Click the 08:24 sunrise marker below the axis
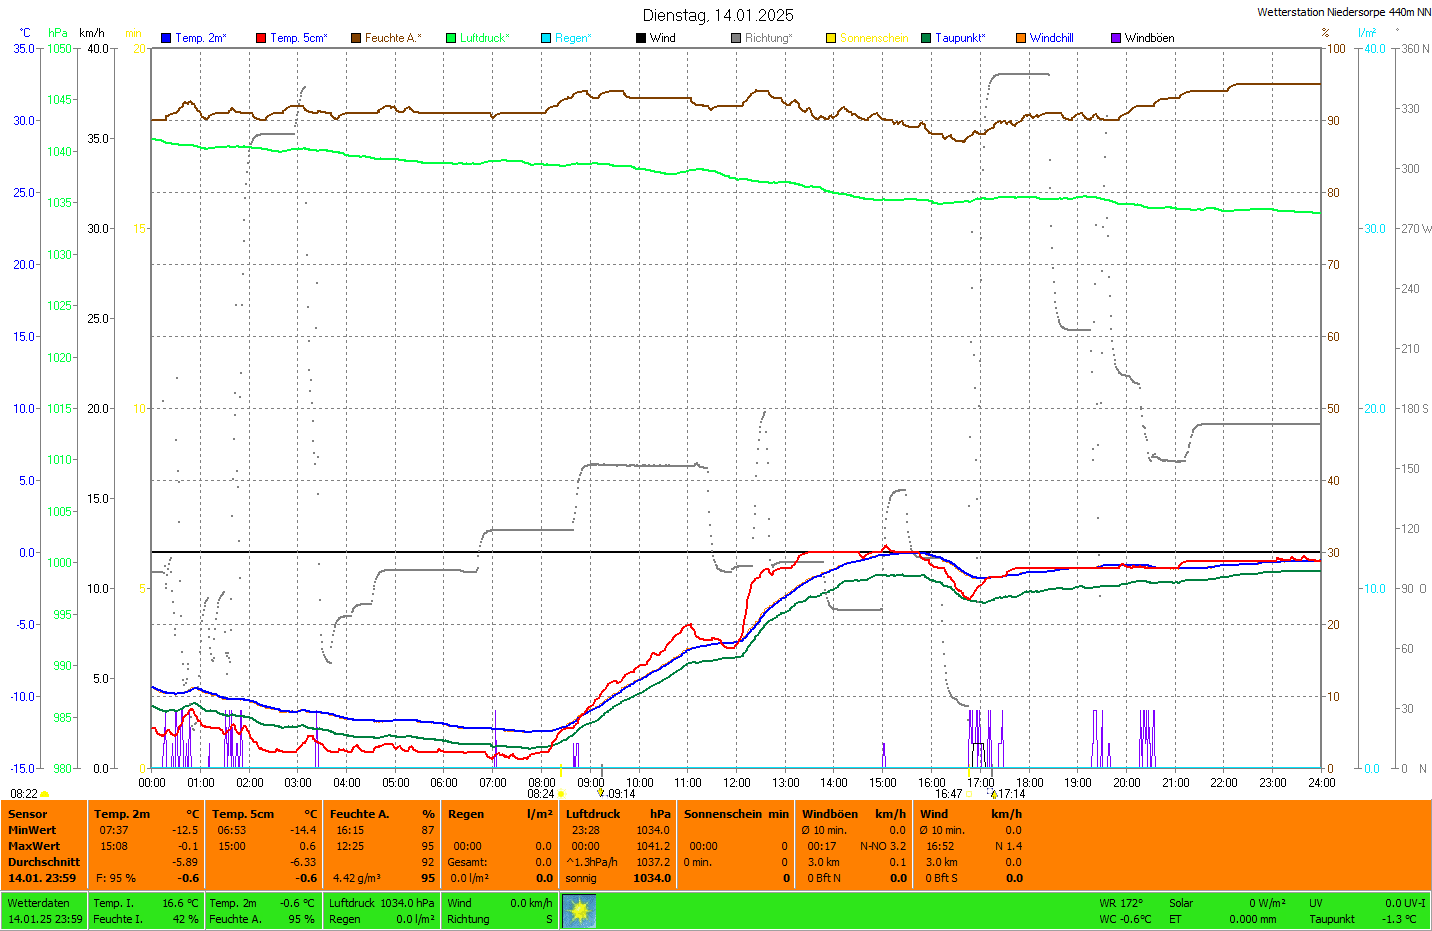The height and width of the screenshot is (931, 1432). point(541,794)
